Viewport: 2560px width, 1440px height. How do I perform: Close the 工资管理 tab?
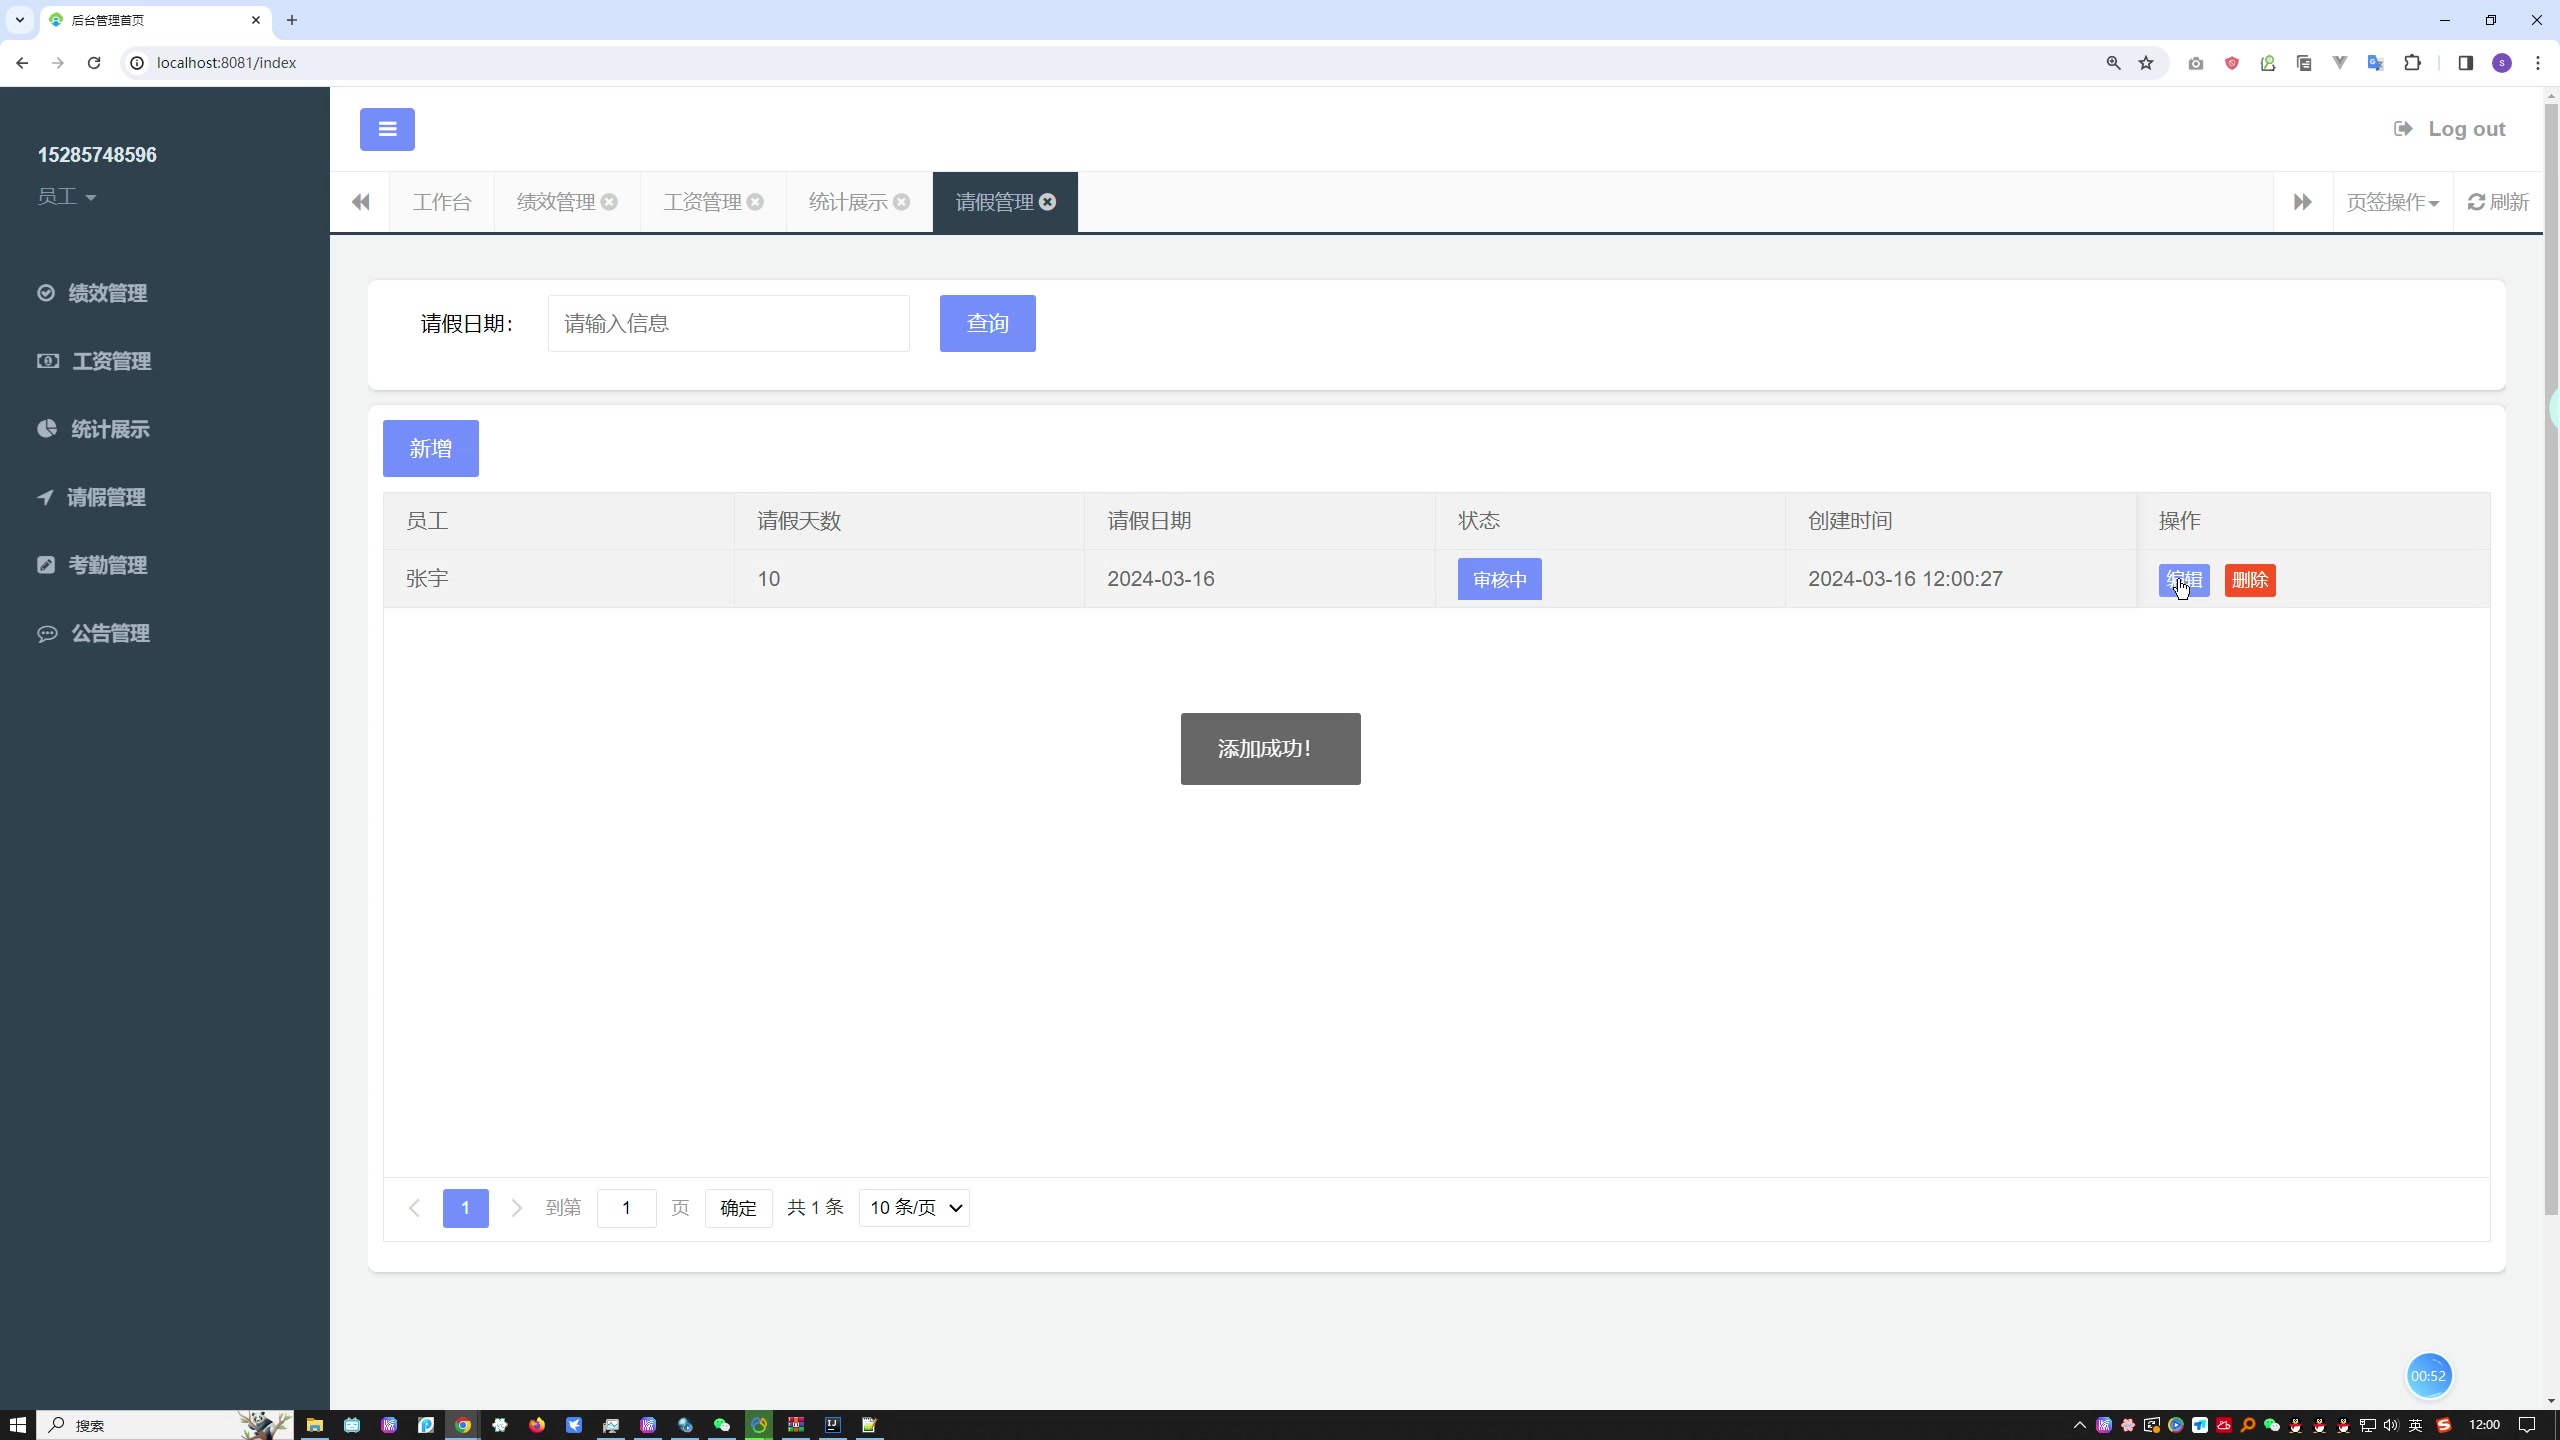pyautogui.click(x=755, y=202)
